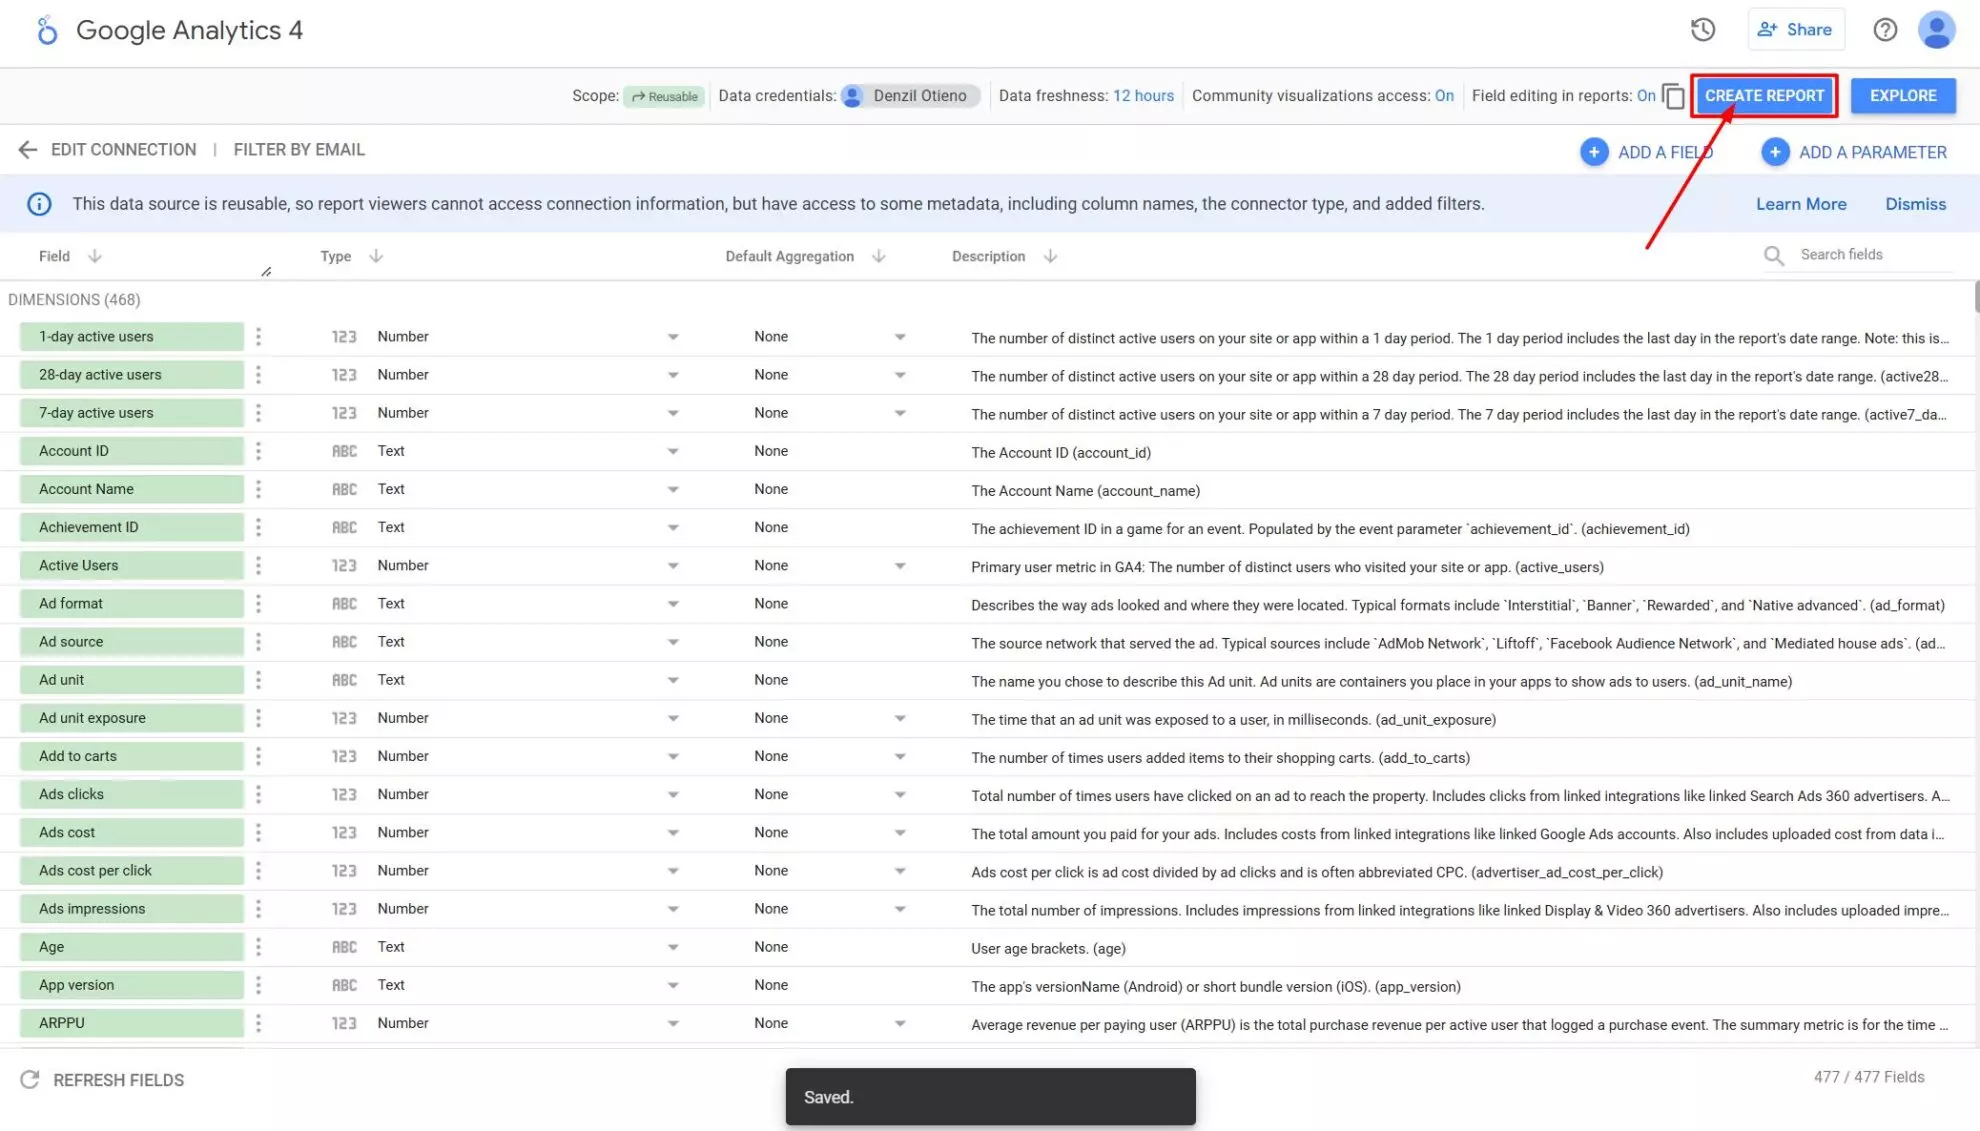Open the three-dot menu for ARPPU

pos(258,1023)
